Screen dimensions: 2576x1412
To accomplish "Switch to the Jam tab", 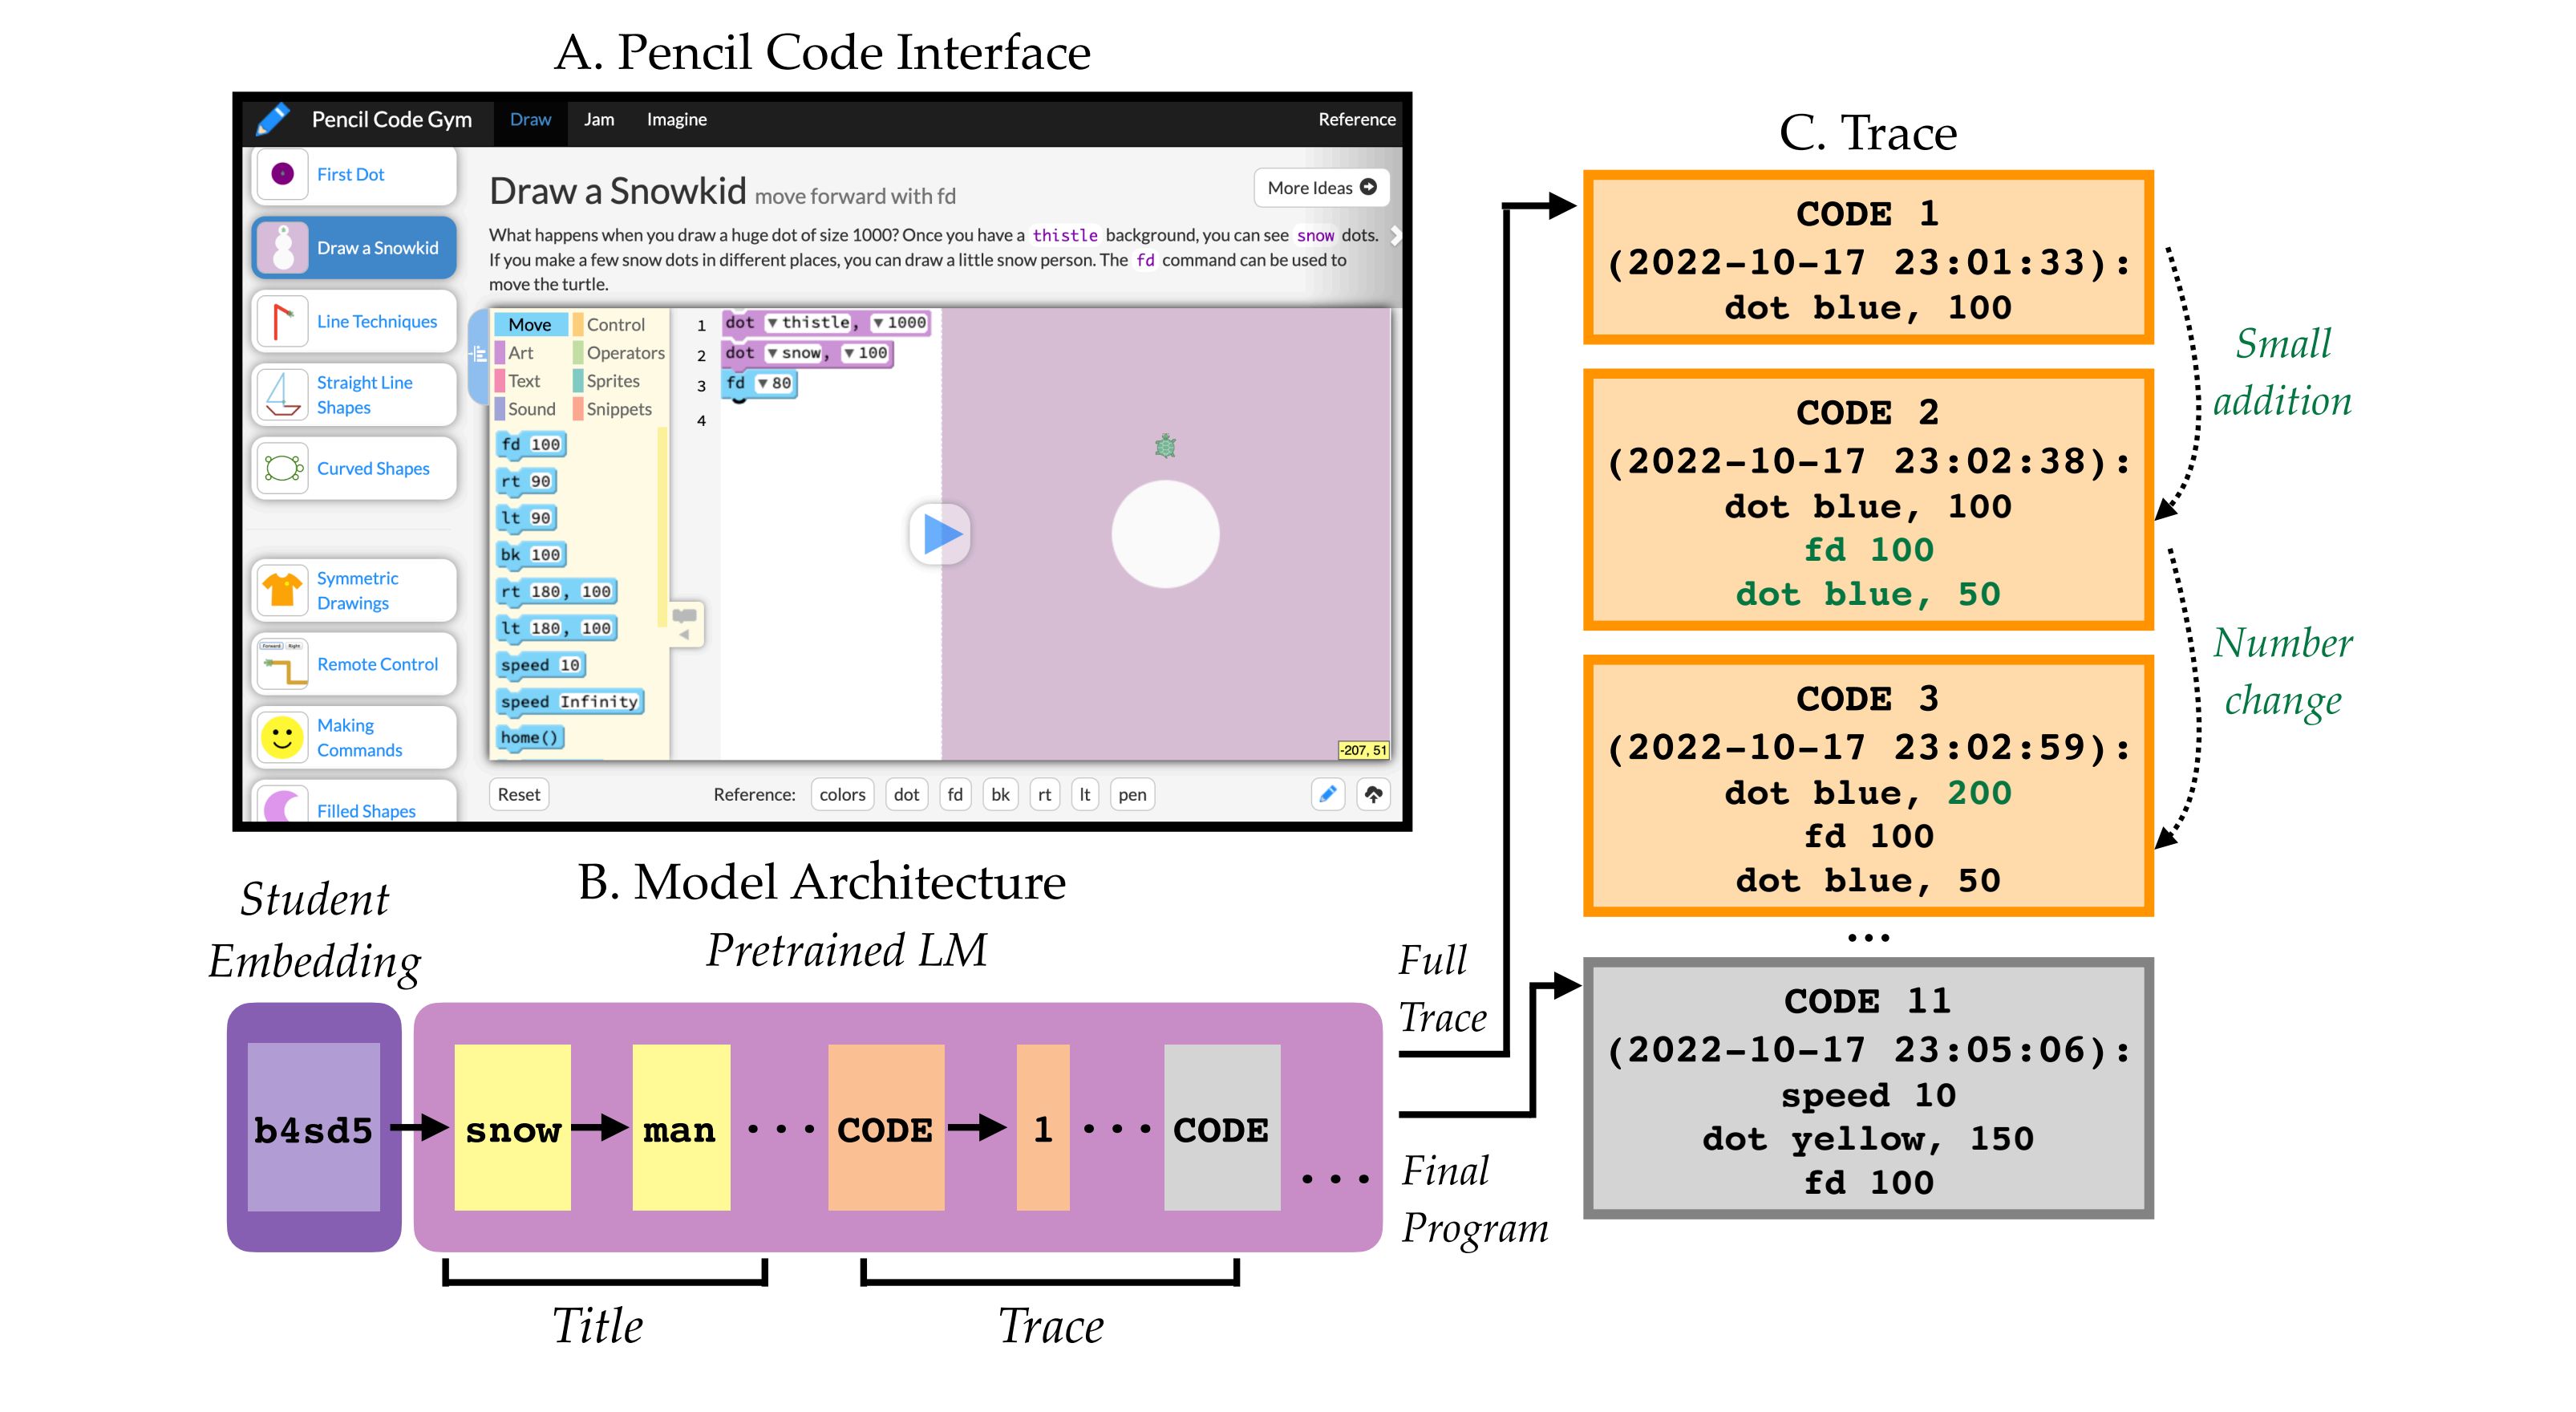I will point(599,119).
